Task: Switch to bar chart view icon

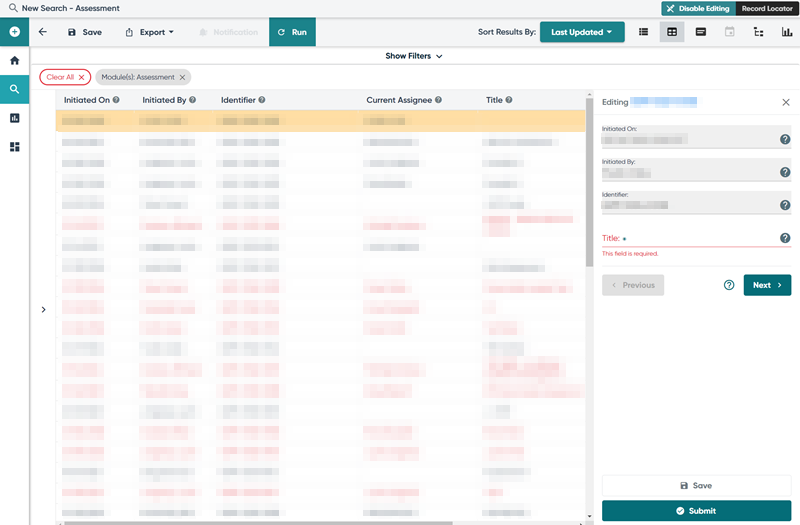Action: (787, 32)
